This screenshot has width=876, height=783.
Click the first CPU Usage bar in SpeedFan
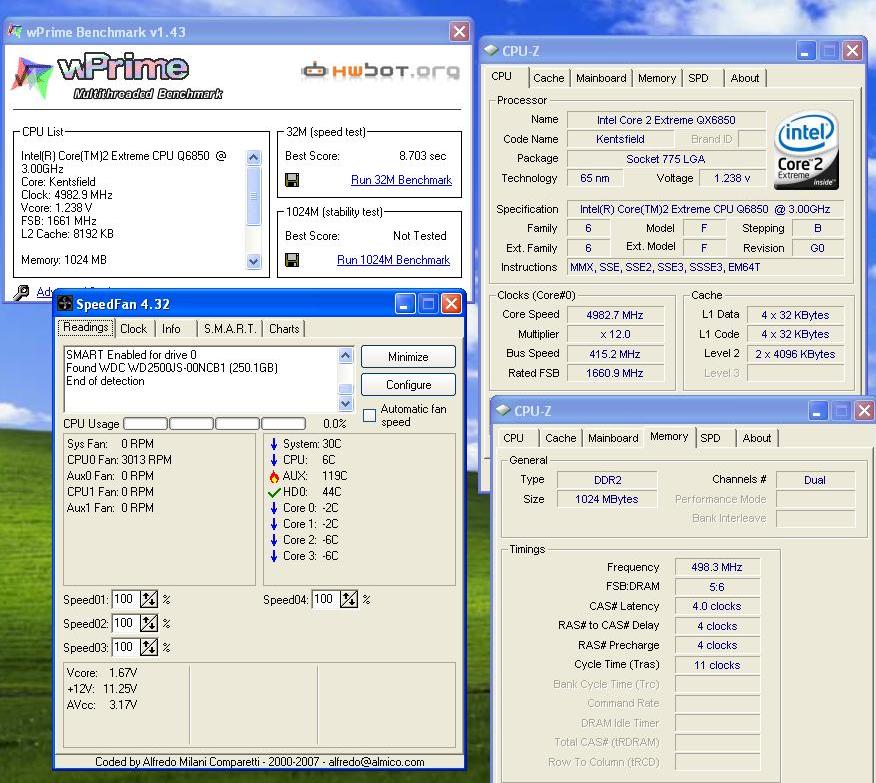point(146,423)
